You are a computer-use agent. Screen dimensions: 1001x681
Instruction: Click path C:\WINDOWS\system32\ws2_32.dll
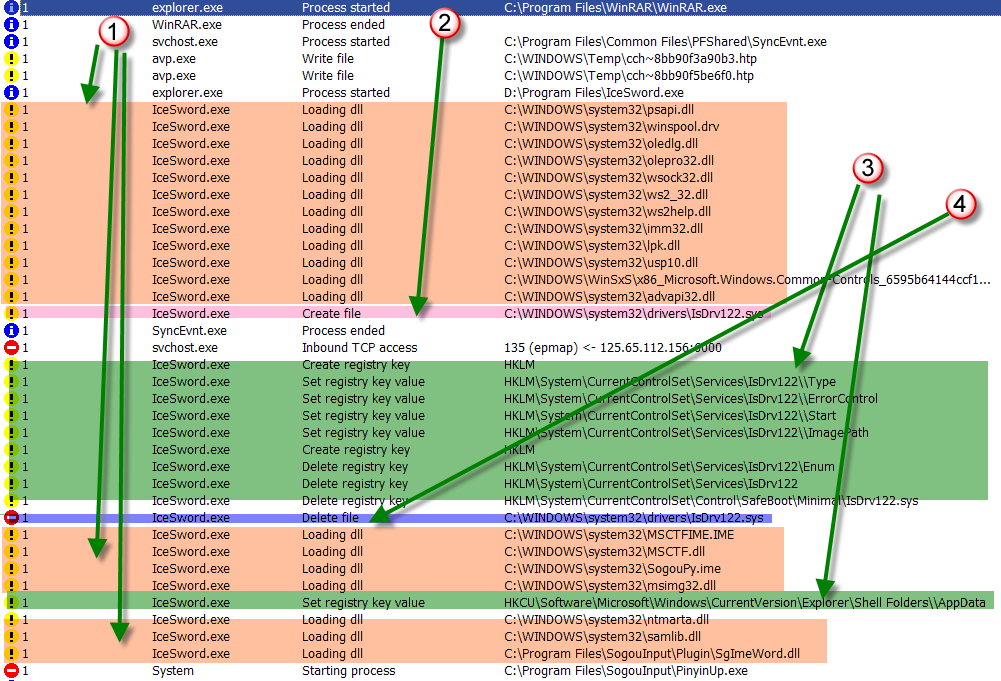[x=606, y=195]
